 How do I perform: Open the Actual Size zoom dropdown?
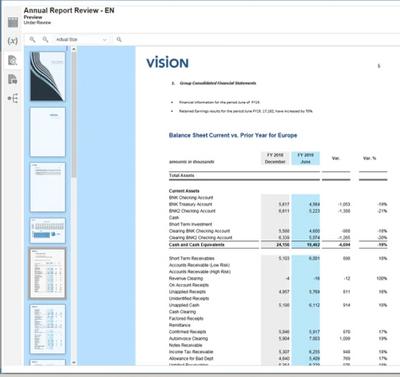point(81,39)
